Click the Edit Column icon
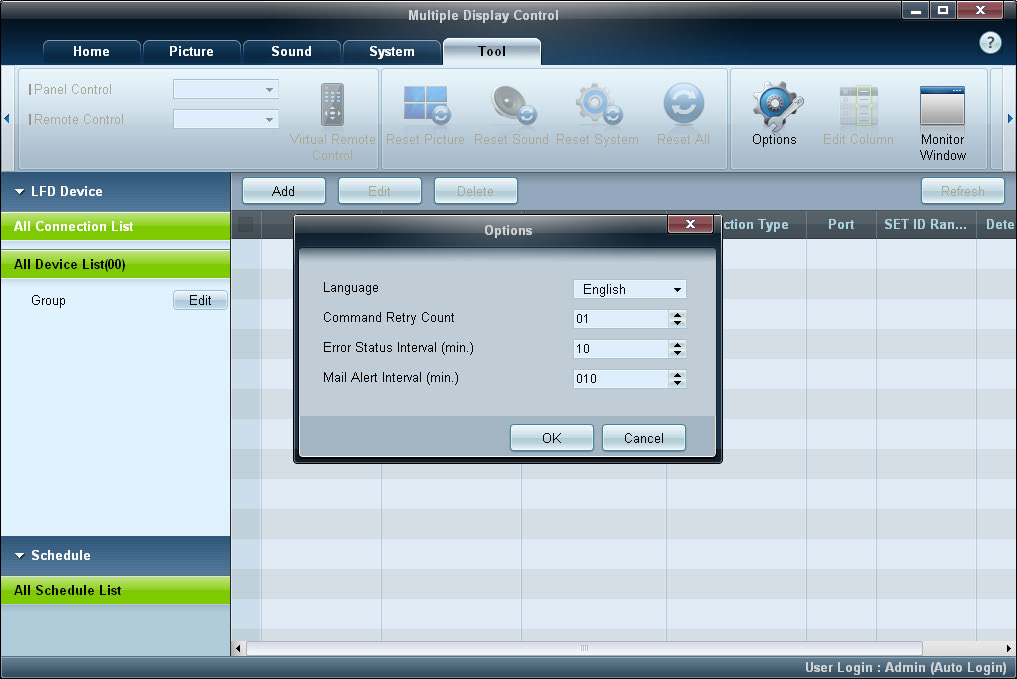Viewport: 1017px width, 679px height. (x=858, y=106)
